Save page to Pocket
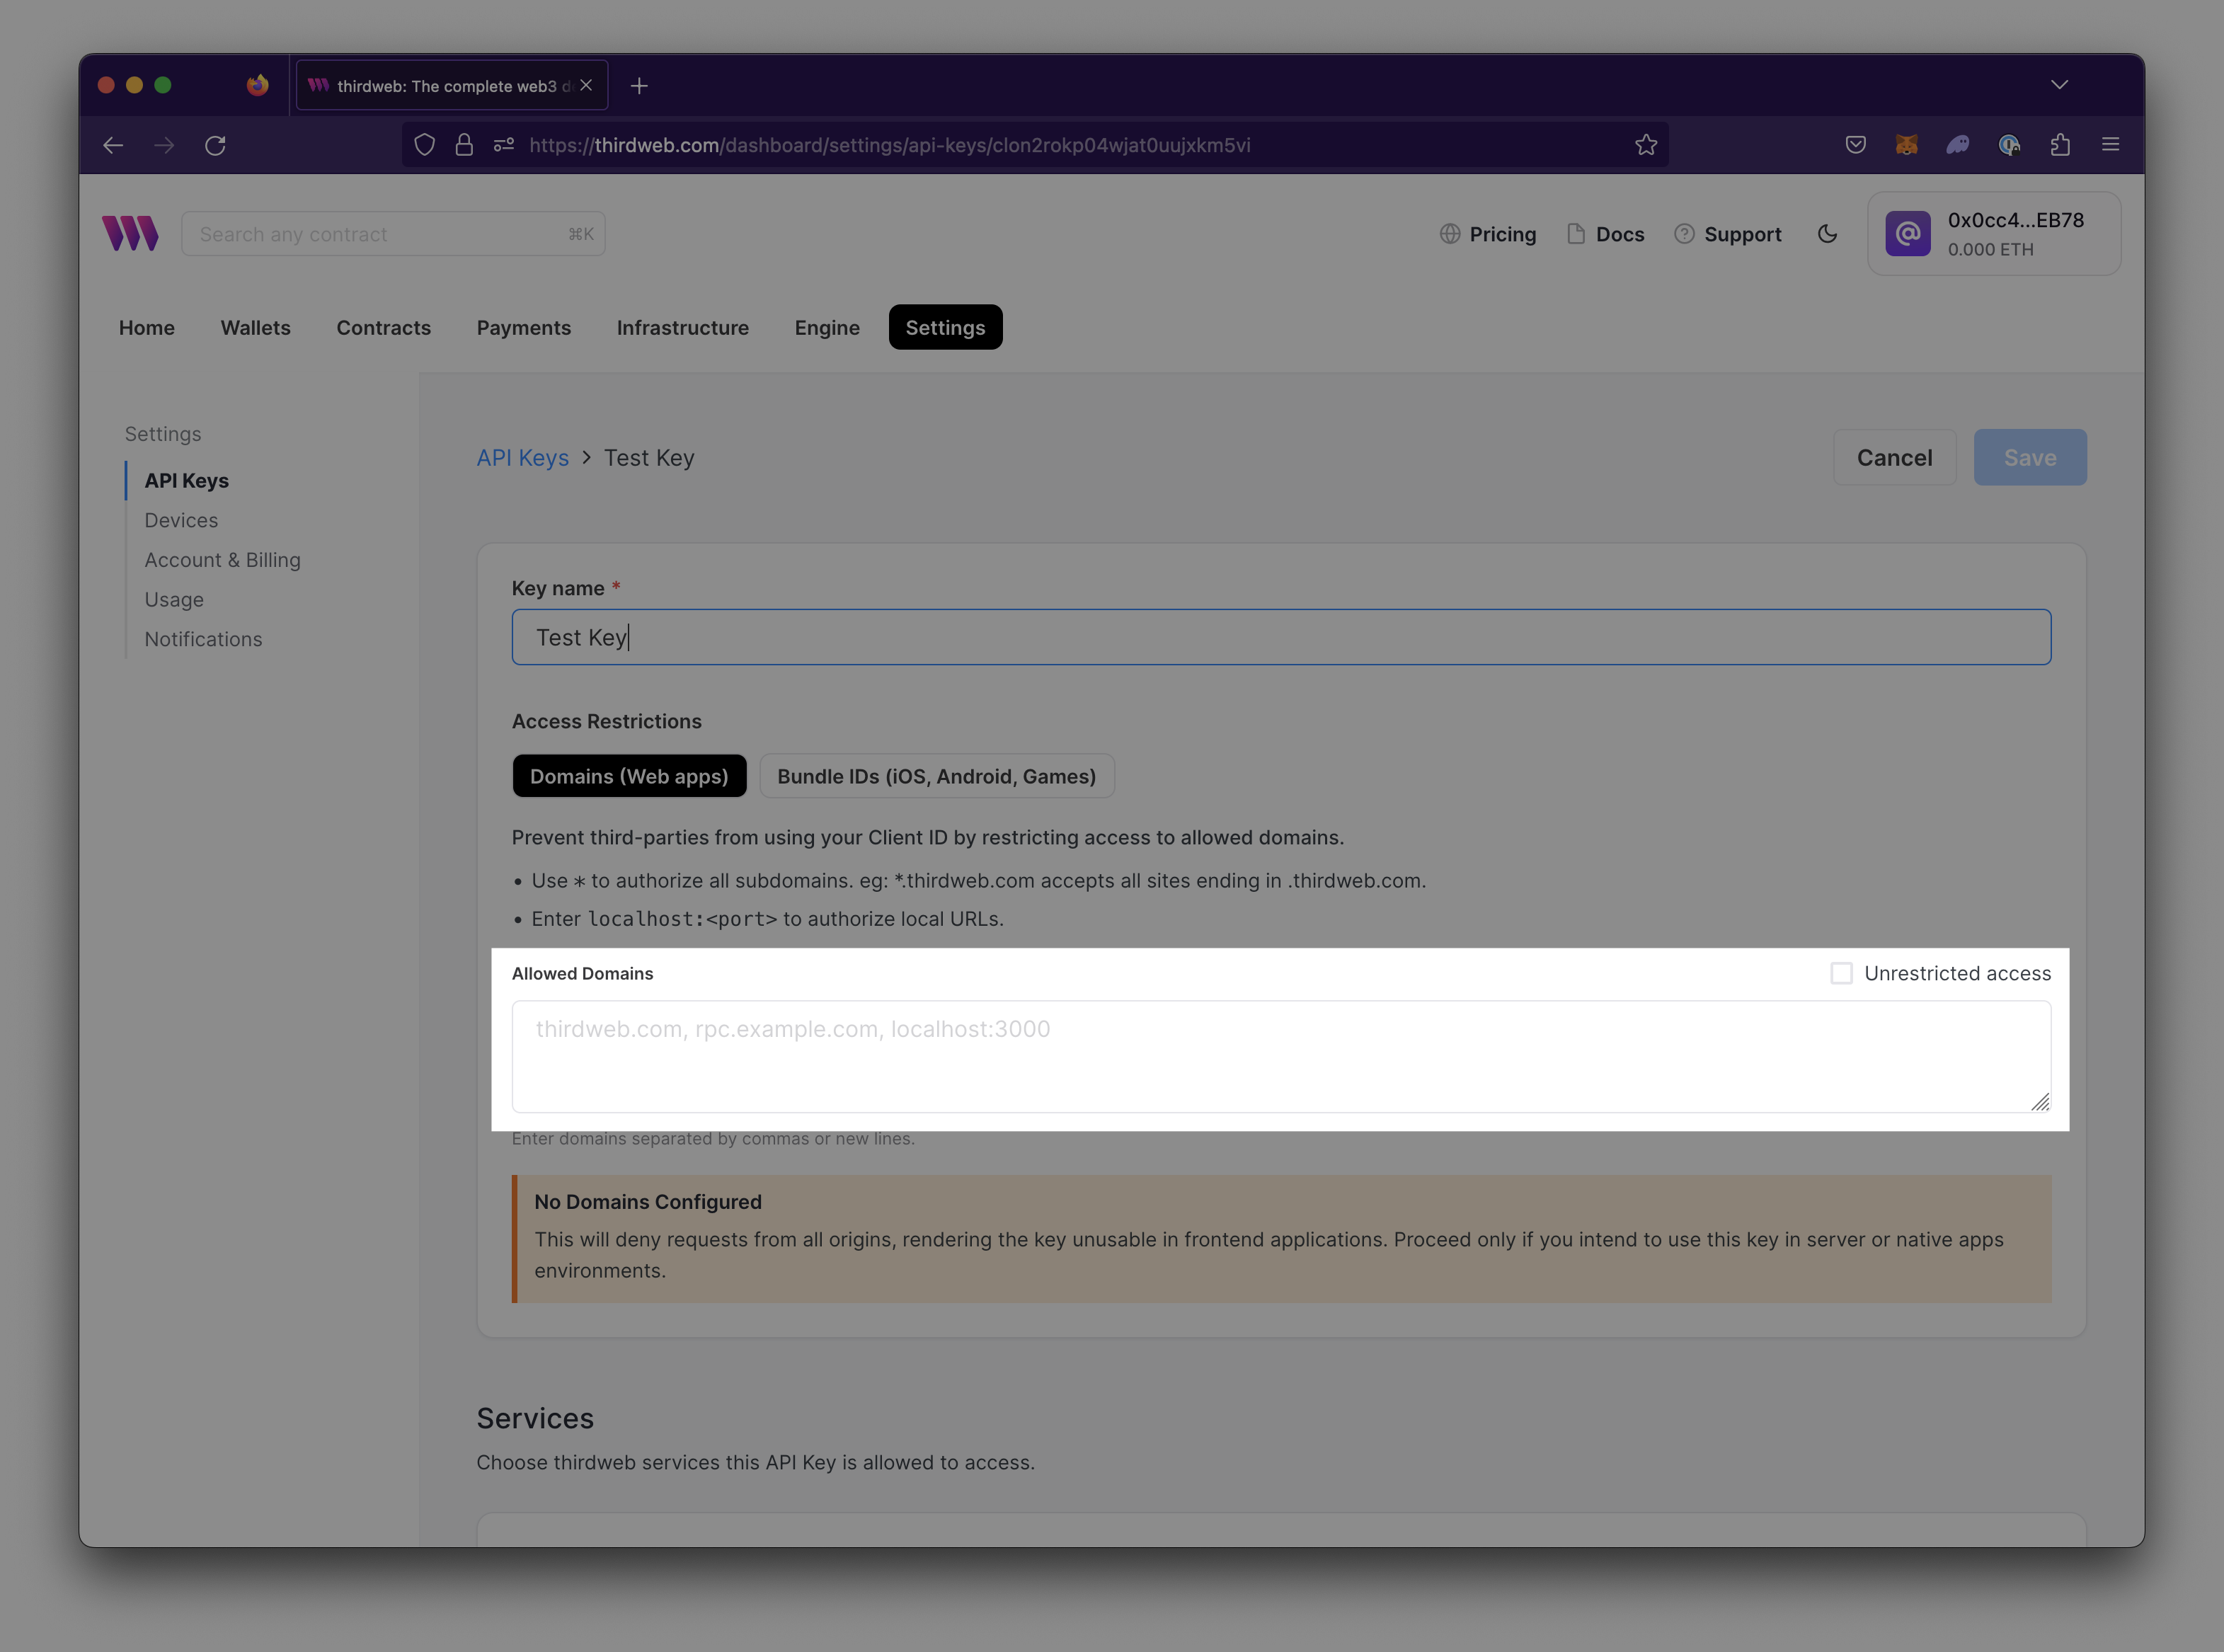 click(x=1855, y=145)
